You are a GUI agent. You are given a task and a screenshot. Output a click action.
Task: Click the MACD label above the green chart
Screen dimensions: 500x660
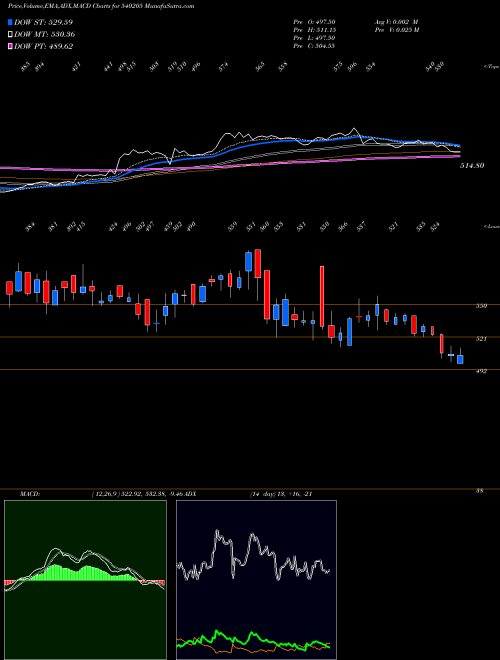(30, 494)
